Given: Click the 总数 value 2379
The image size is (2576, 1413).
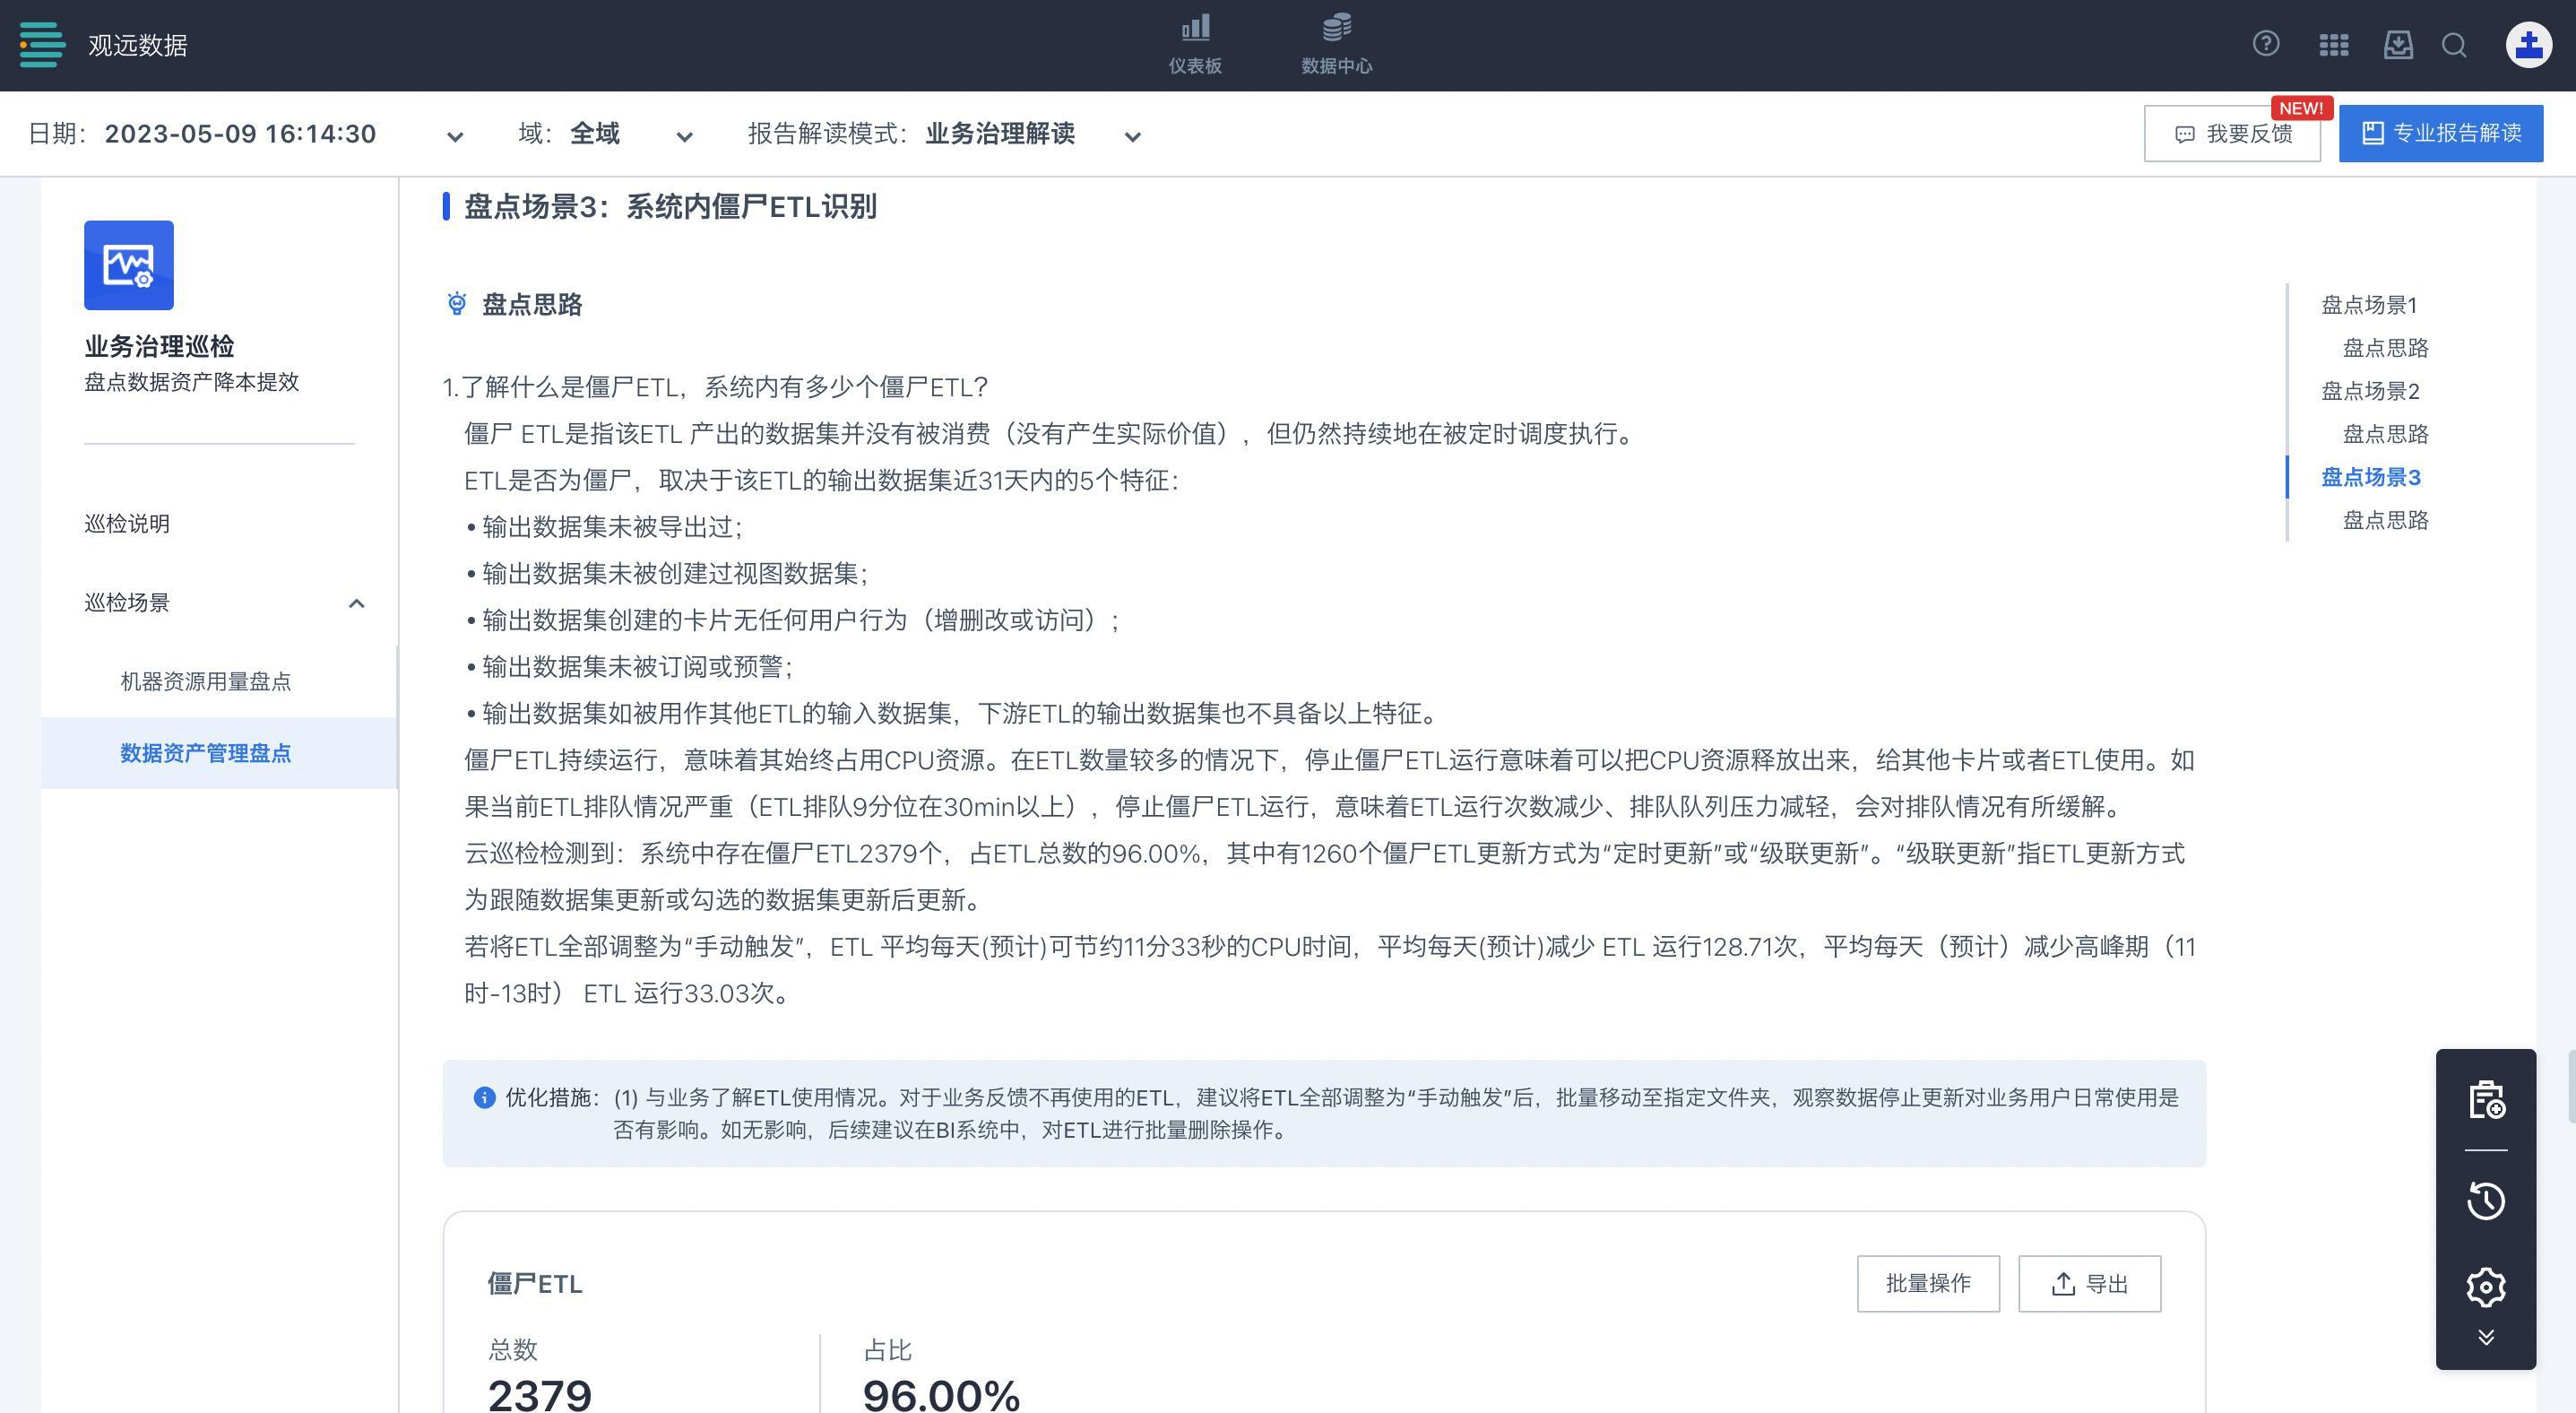Looking at the screenshot, I should [x=540, y=1395].
